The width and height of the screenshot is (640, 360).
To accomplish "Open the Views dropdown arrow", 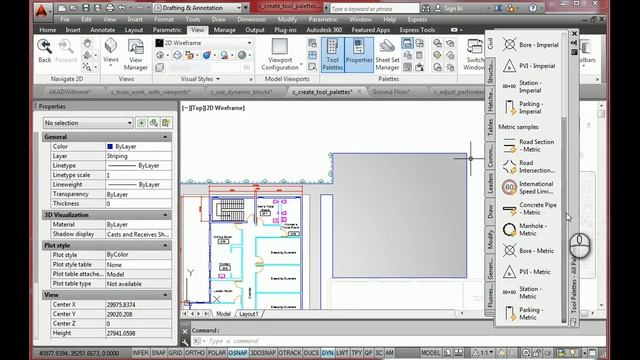I will pyautogui.click(x=111, y=66).
